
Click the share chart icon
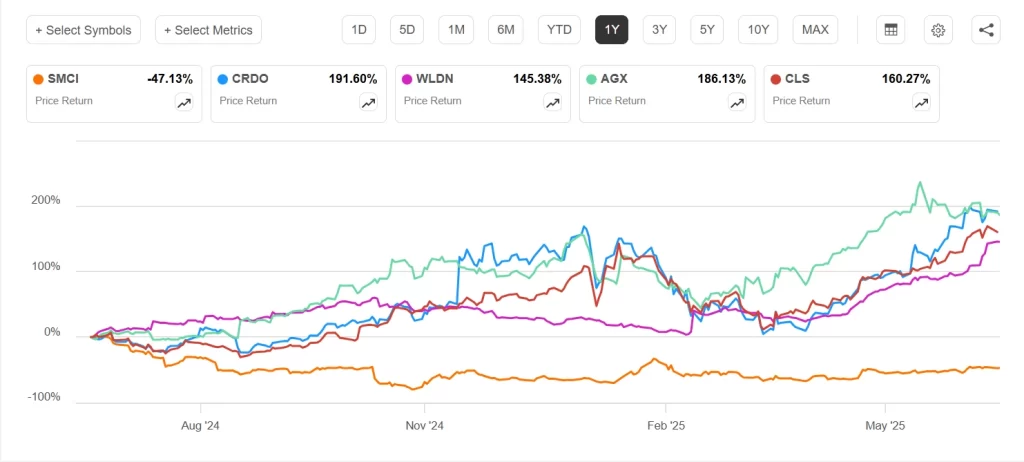tap(986, 30)
